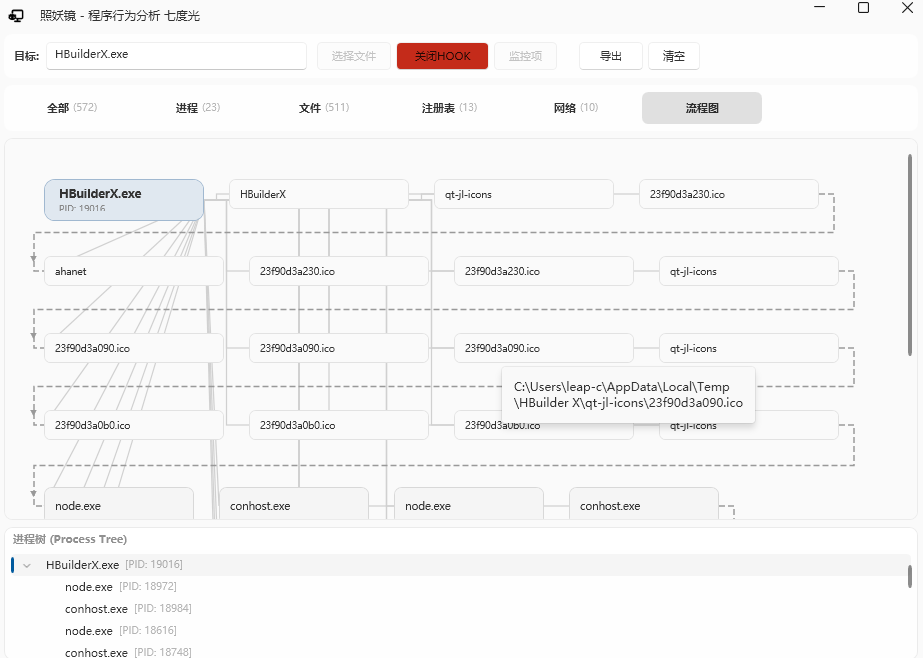Click the rightmost conhost.exe flowchart node
The width and height of the screenshot is (923, 658).
644,504
